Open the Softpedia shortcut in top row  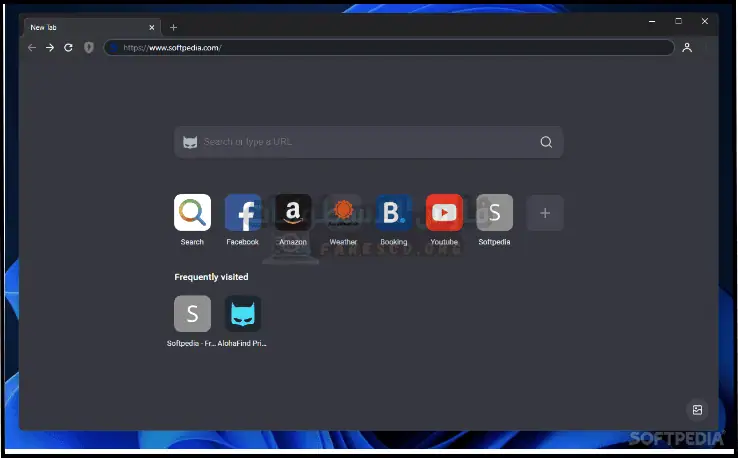(x=494, y=213)
